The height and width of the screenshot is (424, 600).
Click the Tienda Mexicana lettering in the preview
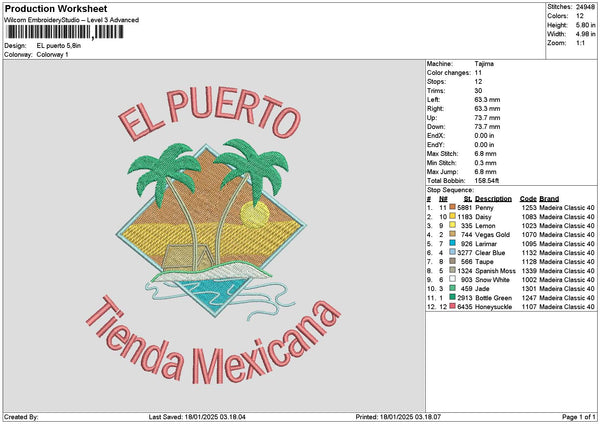[x=213, y=341]
